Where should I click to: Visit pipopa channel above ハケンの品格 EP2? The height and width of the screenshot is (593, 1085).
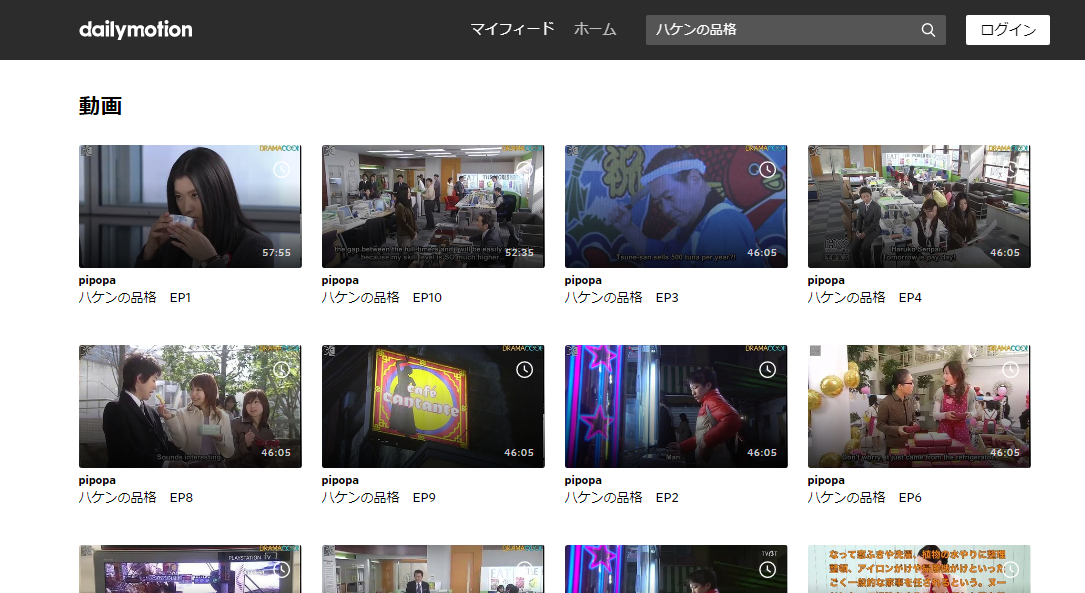click(583, 480)
